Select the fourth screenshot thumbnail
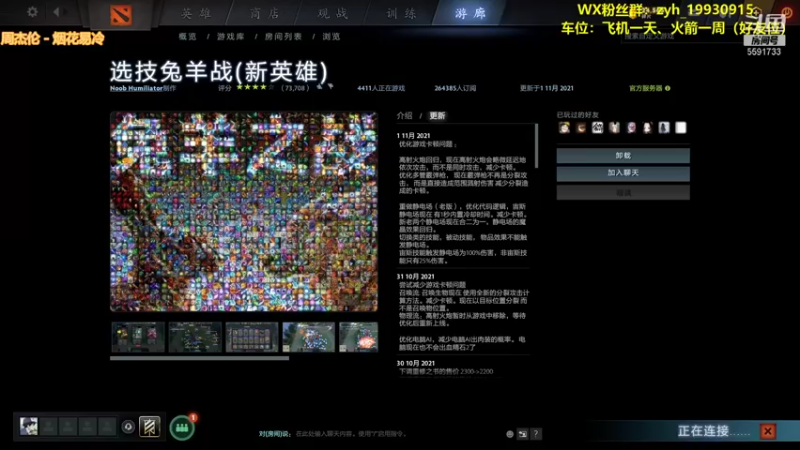The height and width of the screenshot is (450, 800). coord(309,337)
